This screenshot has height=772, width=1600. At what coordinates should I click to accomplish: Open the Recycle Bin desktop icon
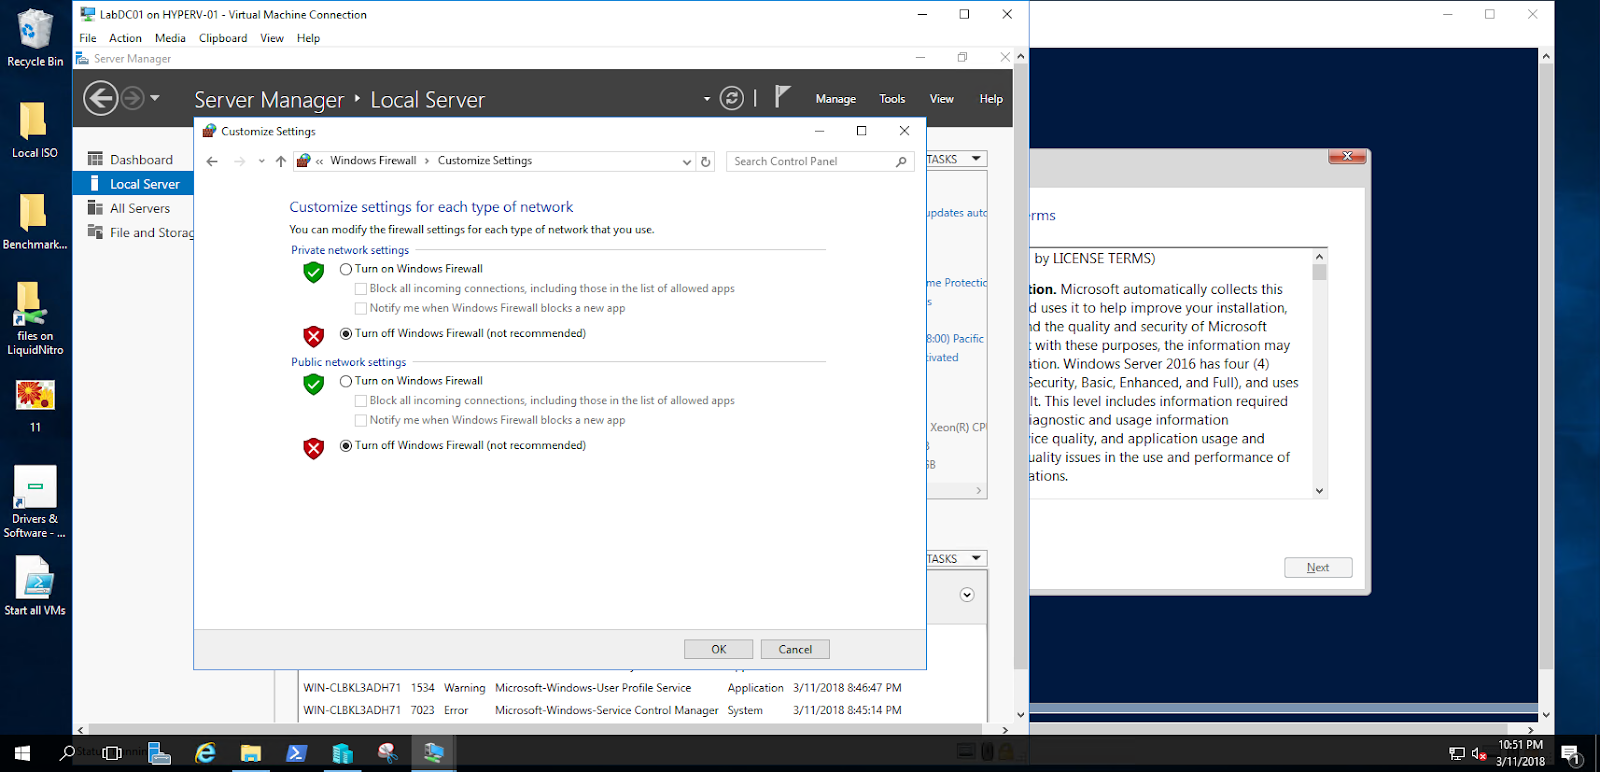pyautogui.click(x=35, y=38)
